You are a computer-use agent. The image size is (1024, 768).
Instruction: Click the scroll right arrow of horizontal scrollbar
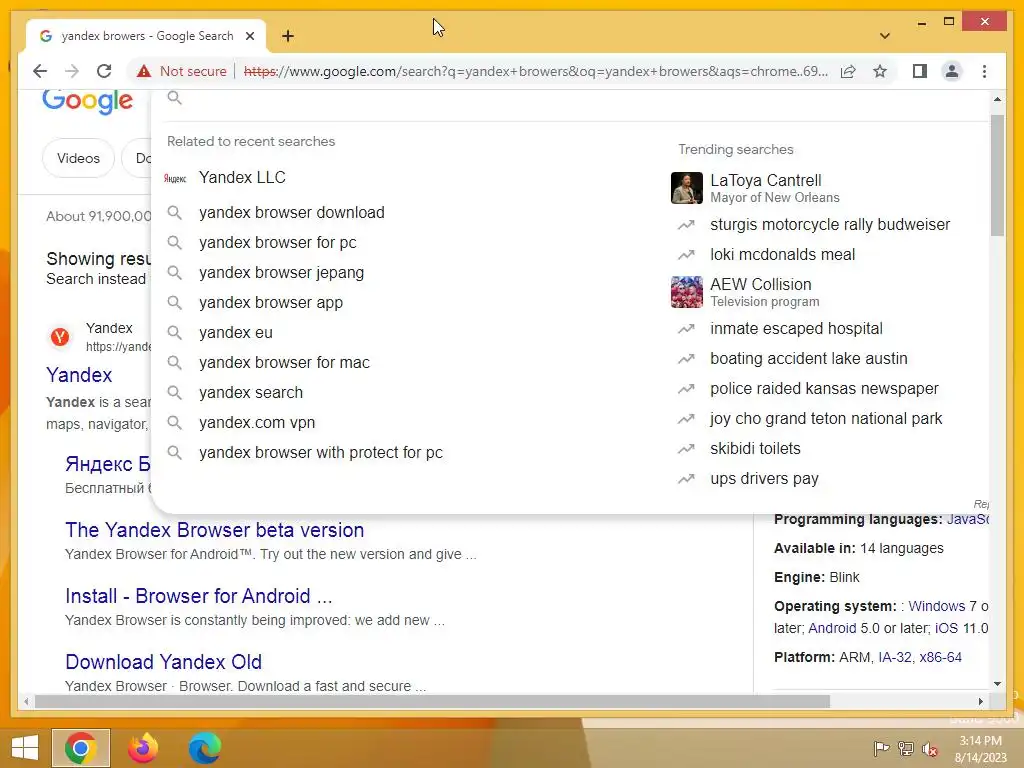coord(980,701)
